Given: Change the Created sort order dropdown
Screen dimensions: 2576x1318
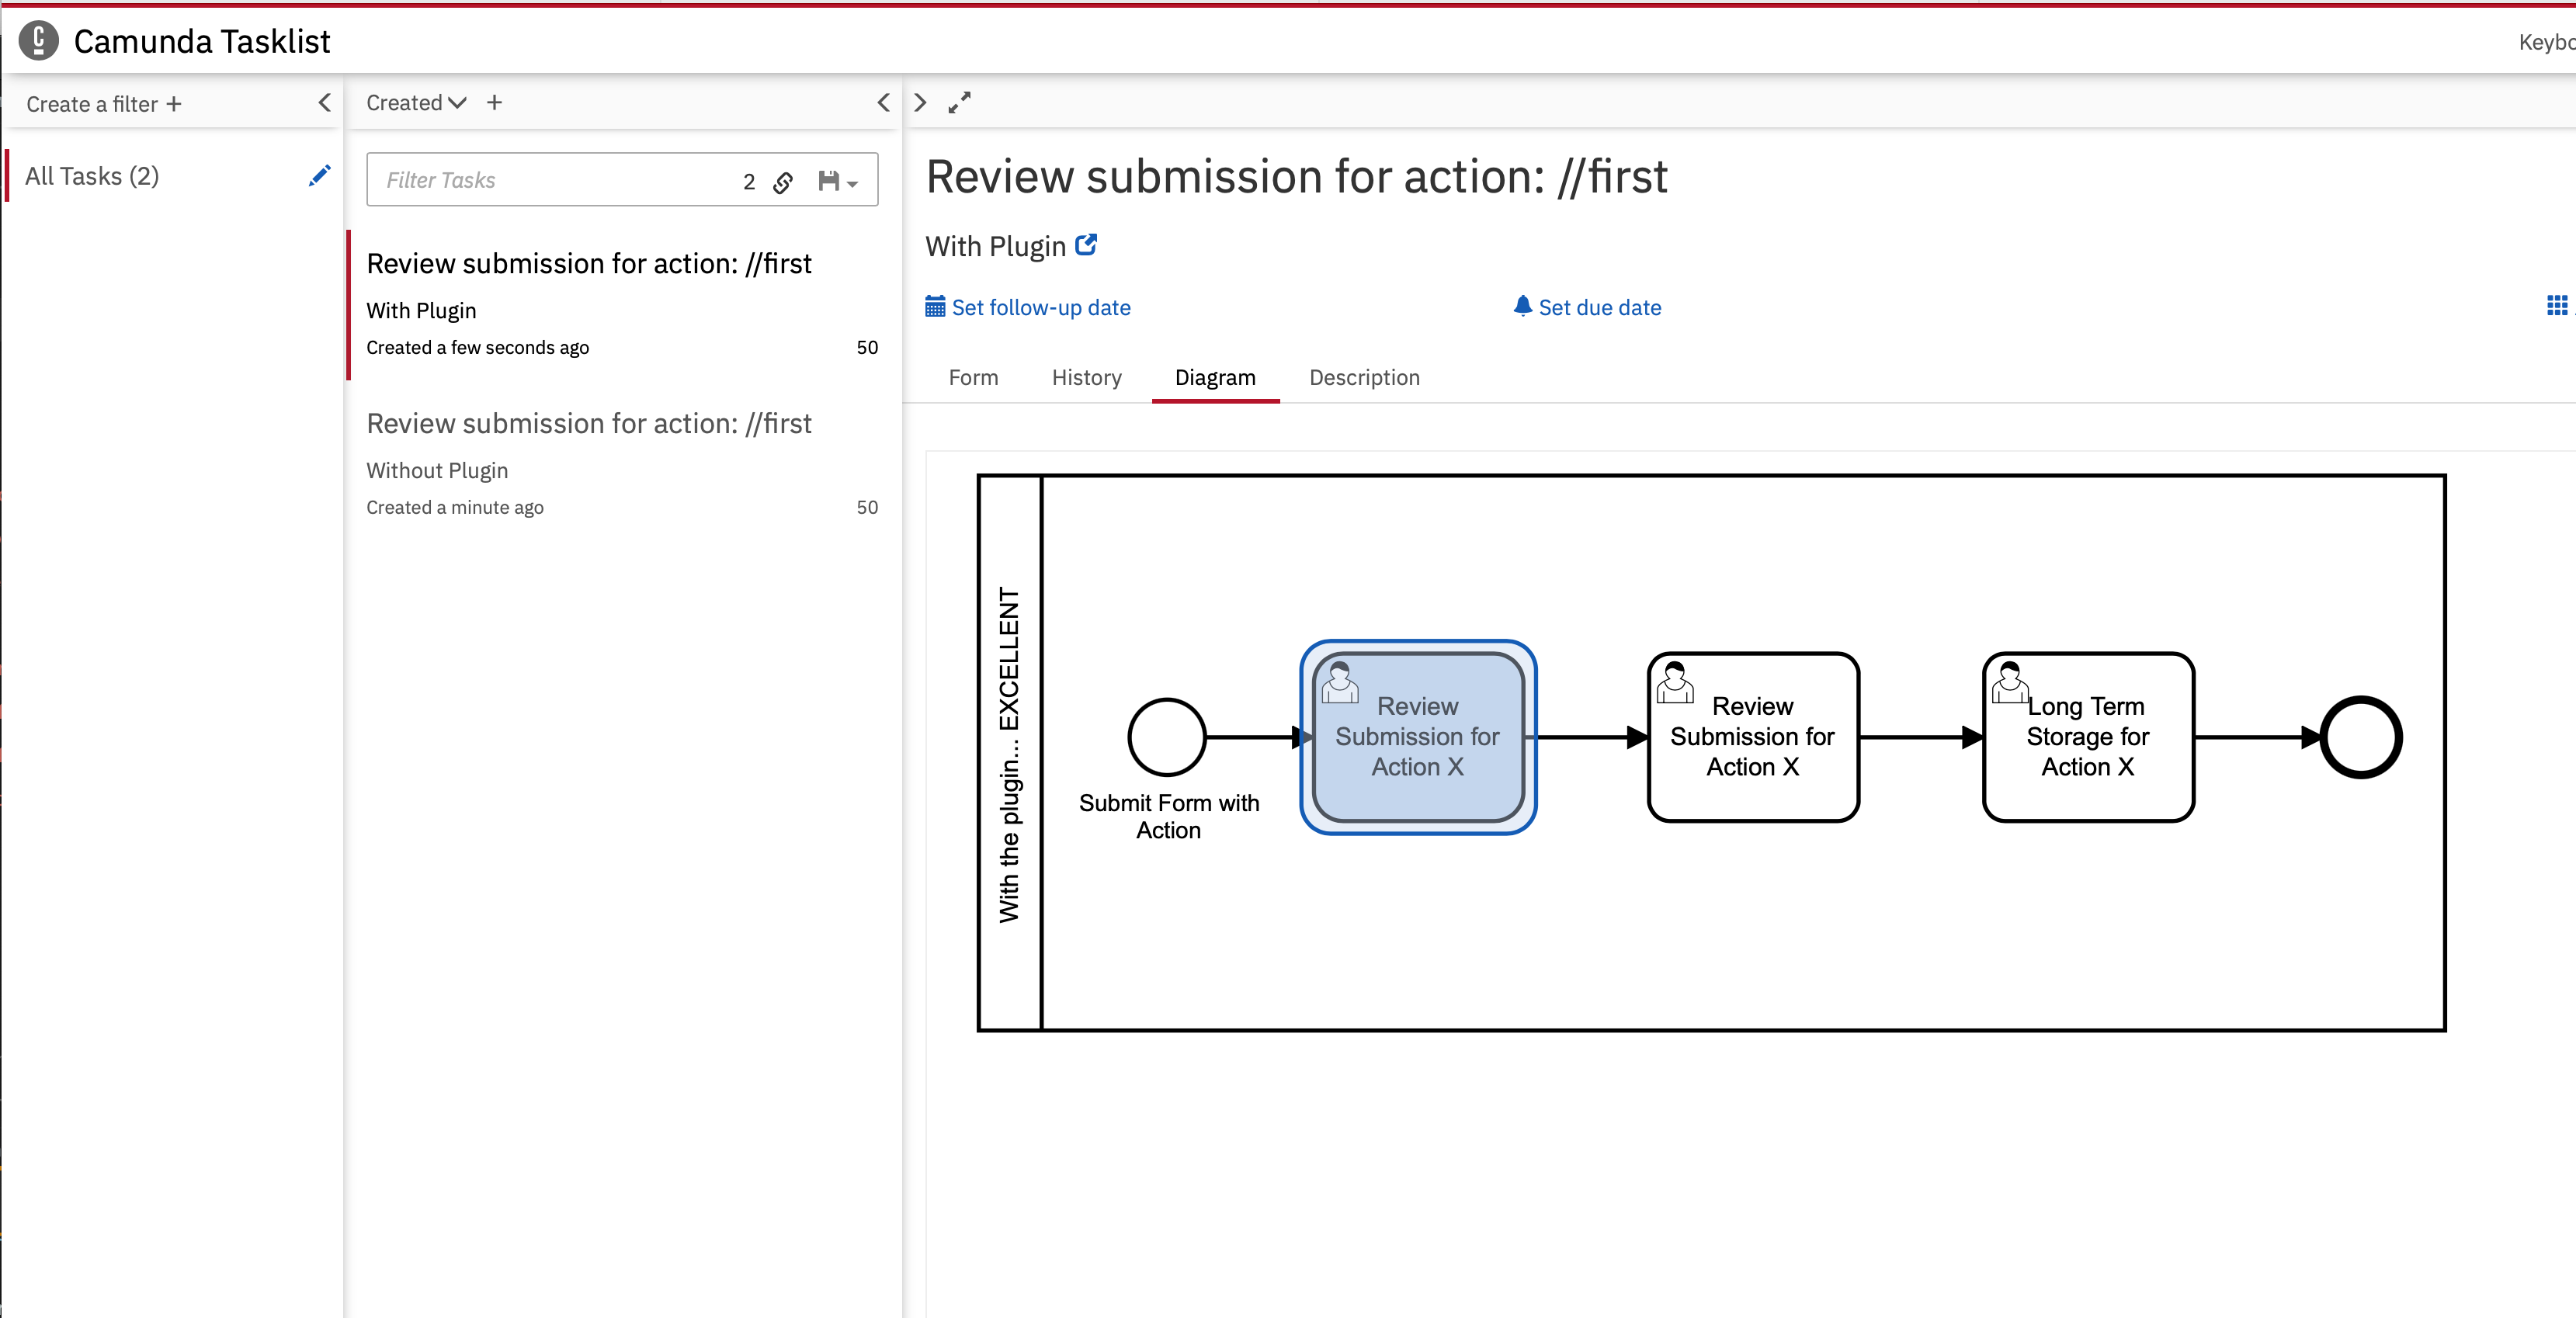Looking at the screenshot, I should click(416, 103).
